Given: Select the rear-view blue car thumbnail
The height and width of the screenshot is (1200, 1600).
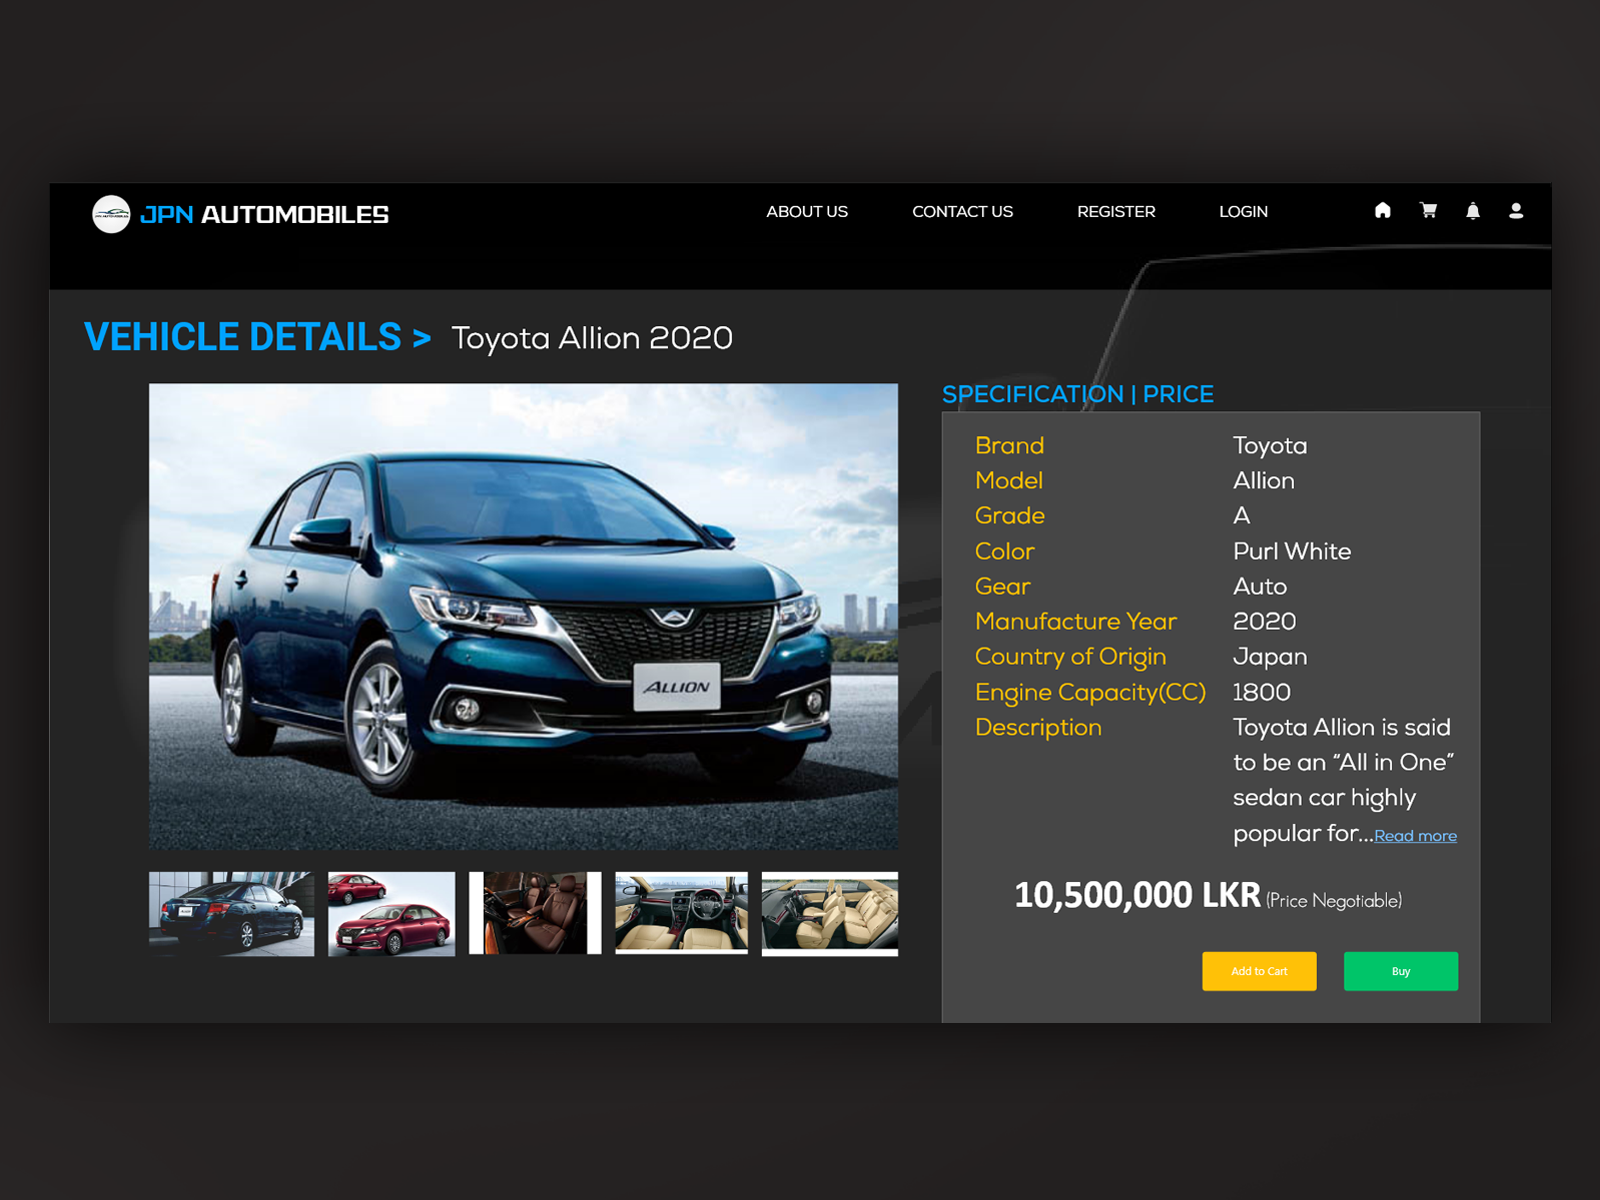Looking at the screenshot, I should pyautogui.click(x=230, y=913).
